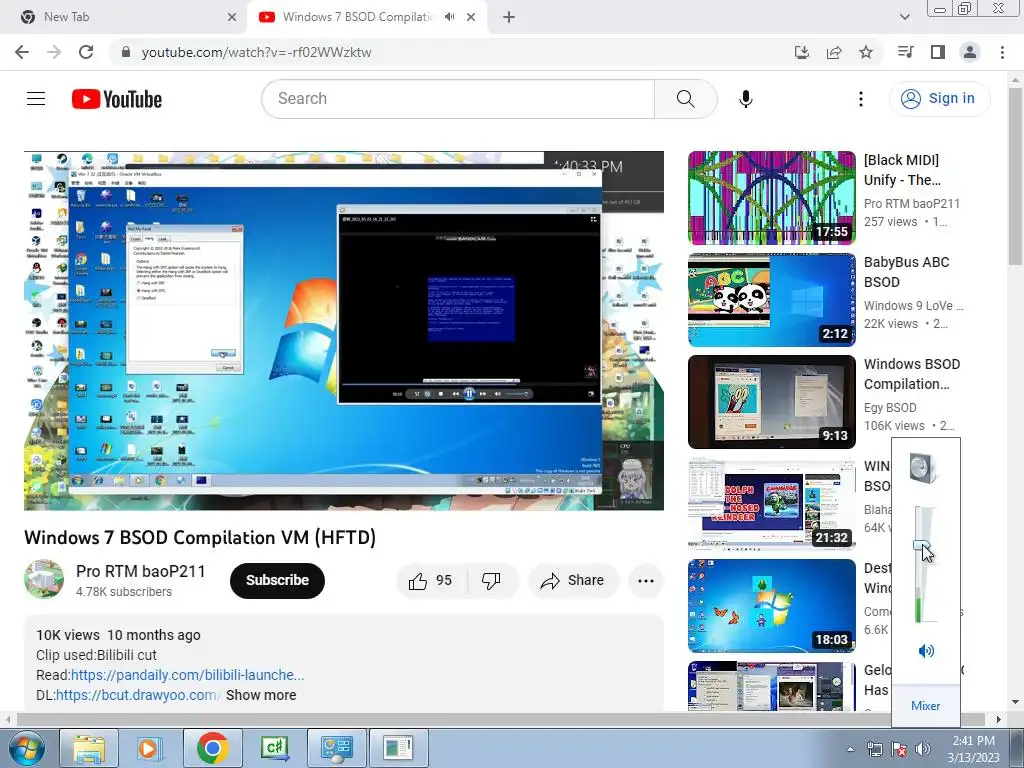Viewport: 1024px width, 768px height.
Task: Open the C# application in taskbar
Action: point(274,748)
